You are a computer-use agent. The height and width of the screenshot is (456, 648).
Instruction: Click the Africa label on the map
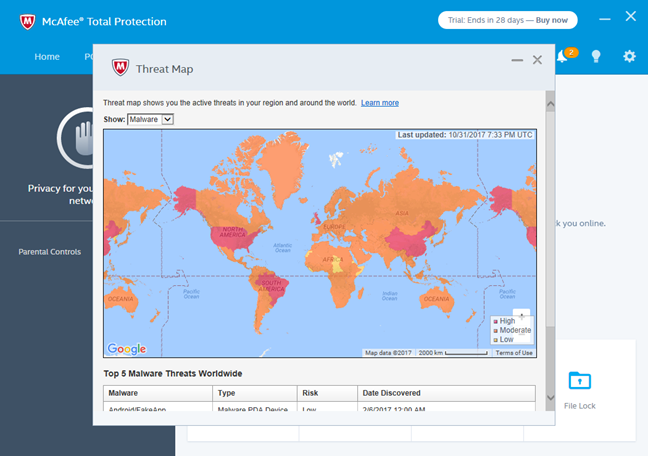(x=333, y=260)
